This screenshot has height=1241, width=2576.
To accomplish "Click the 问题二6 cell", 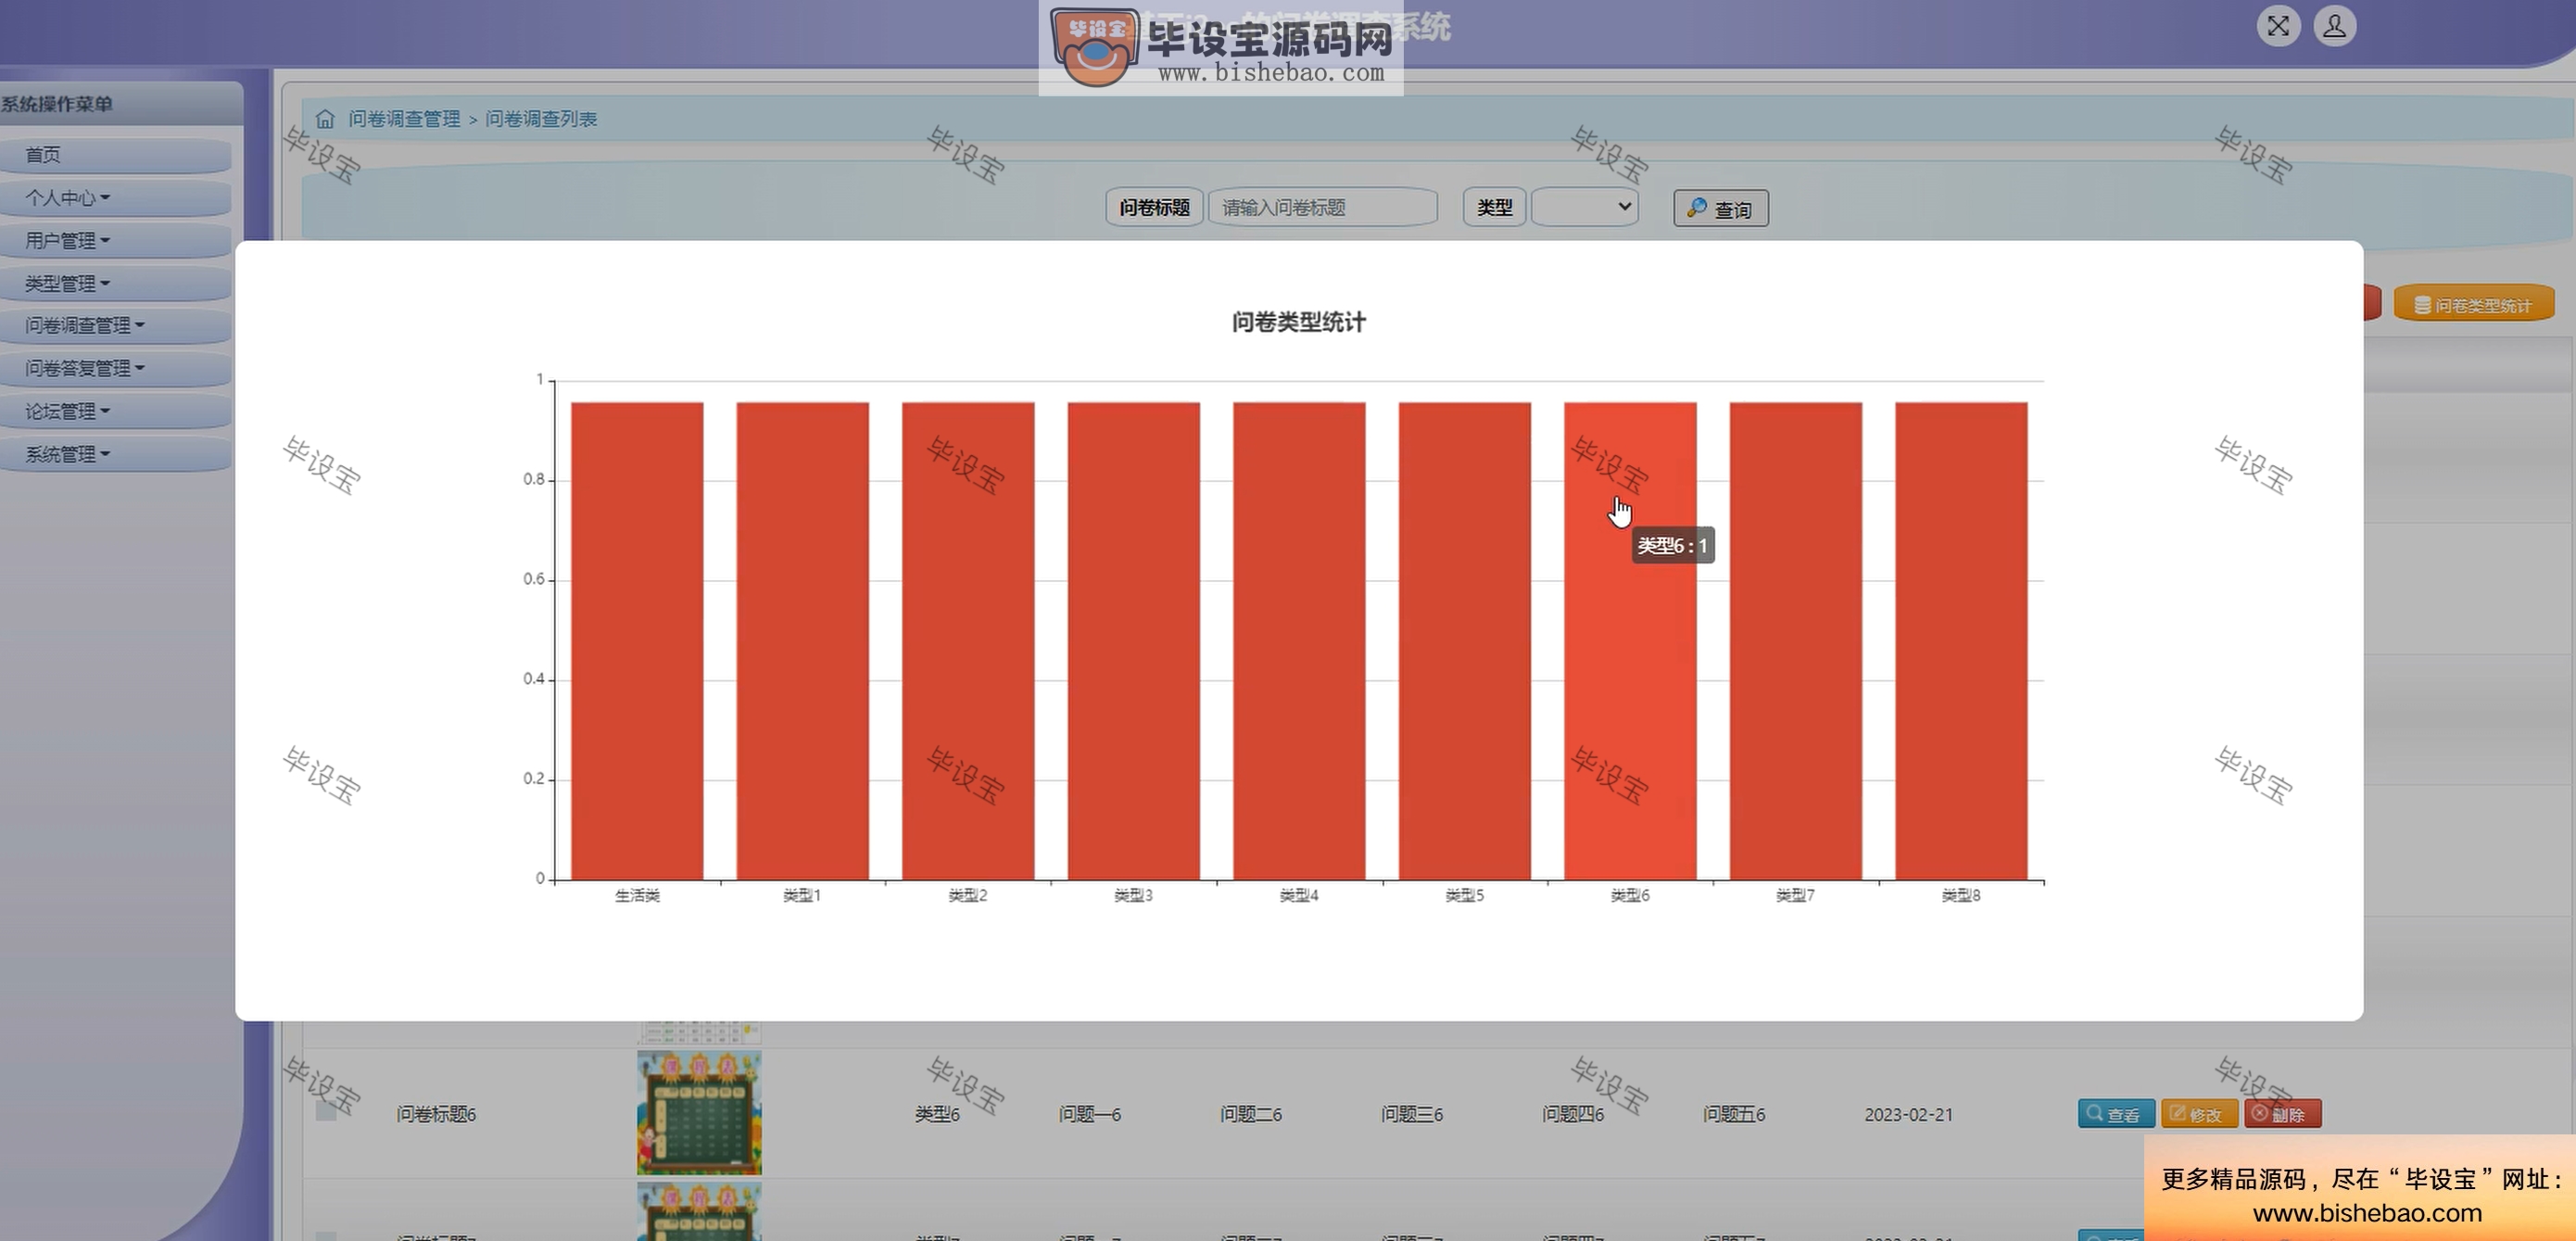I will pyautogui.click(x=1251, y=1114).
